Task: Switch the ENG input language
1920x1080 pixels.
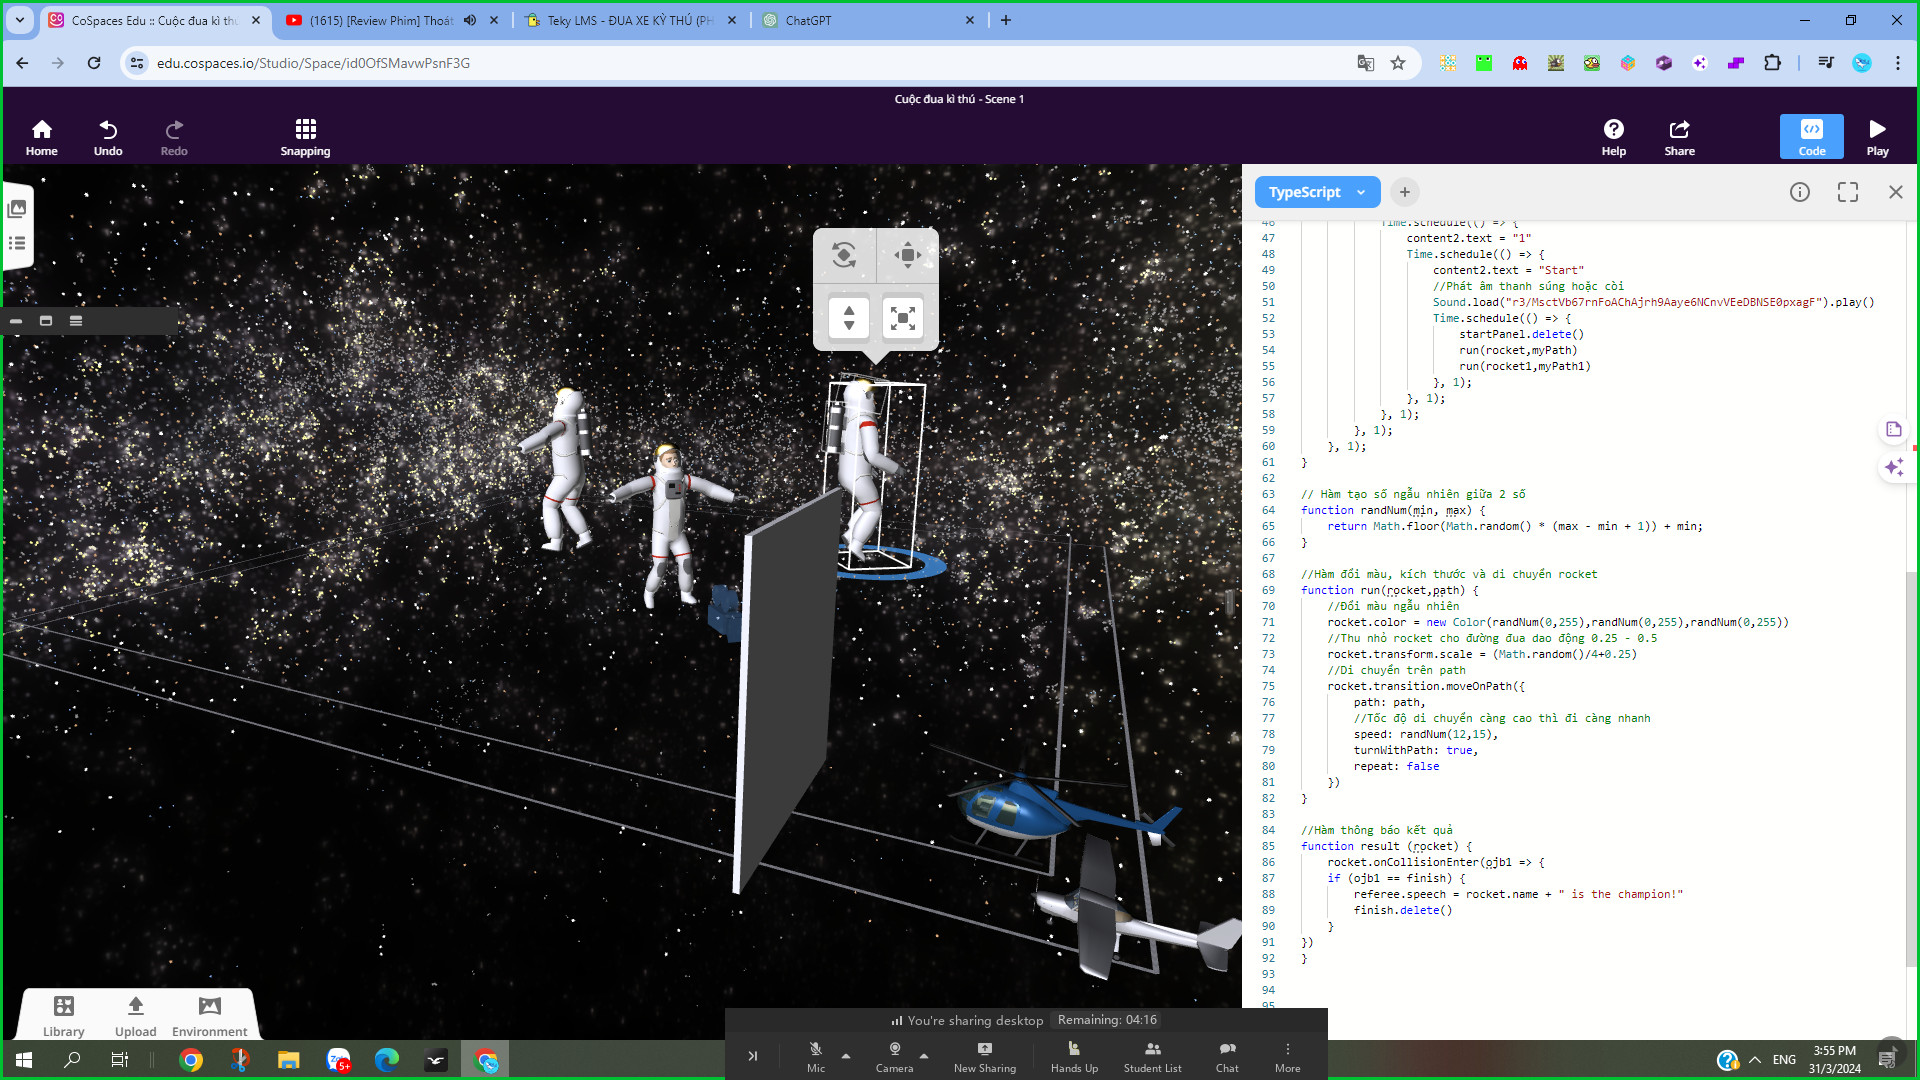Action: click(x=1784, y=1060)
